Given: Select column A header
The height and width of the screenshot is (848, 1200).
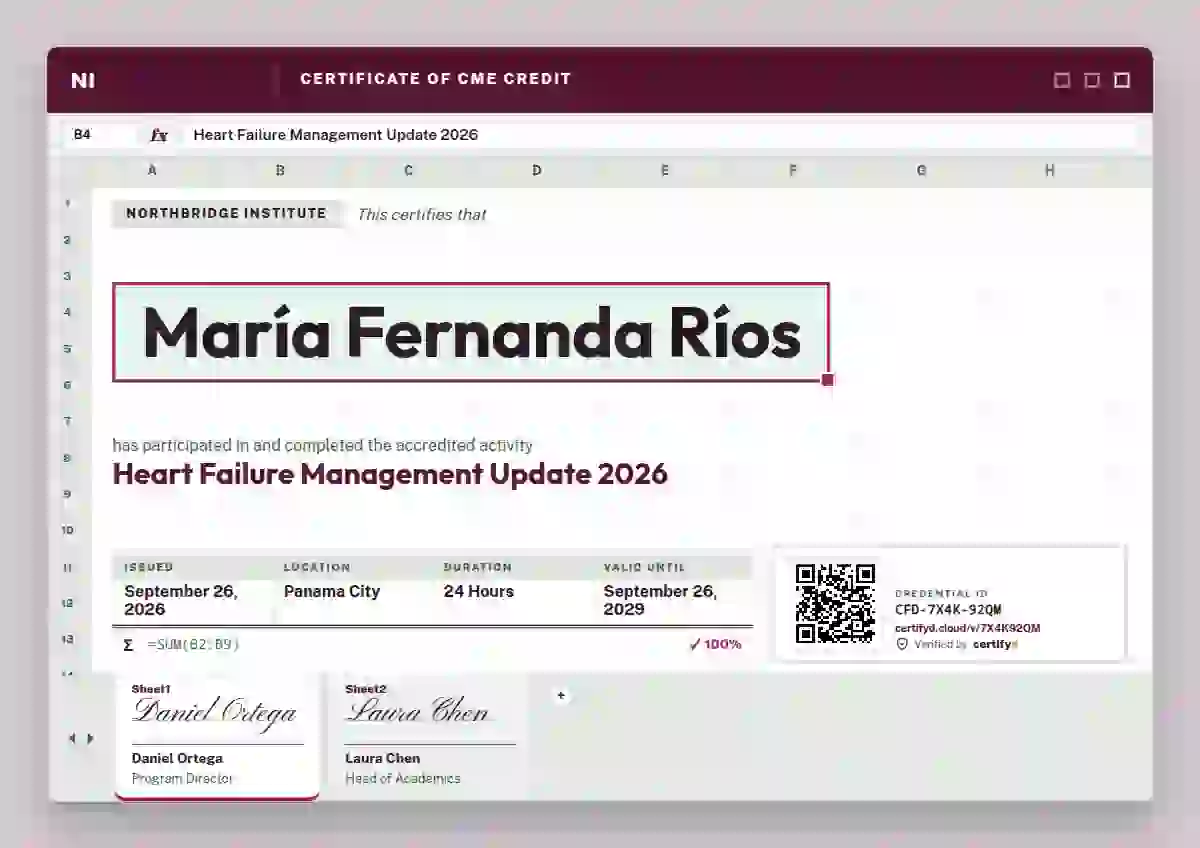Looking at the screenshot, I should [x=152, y=171].
